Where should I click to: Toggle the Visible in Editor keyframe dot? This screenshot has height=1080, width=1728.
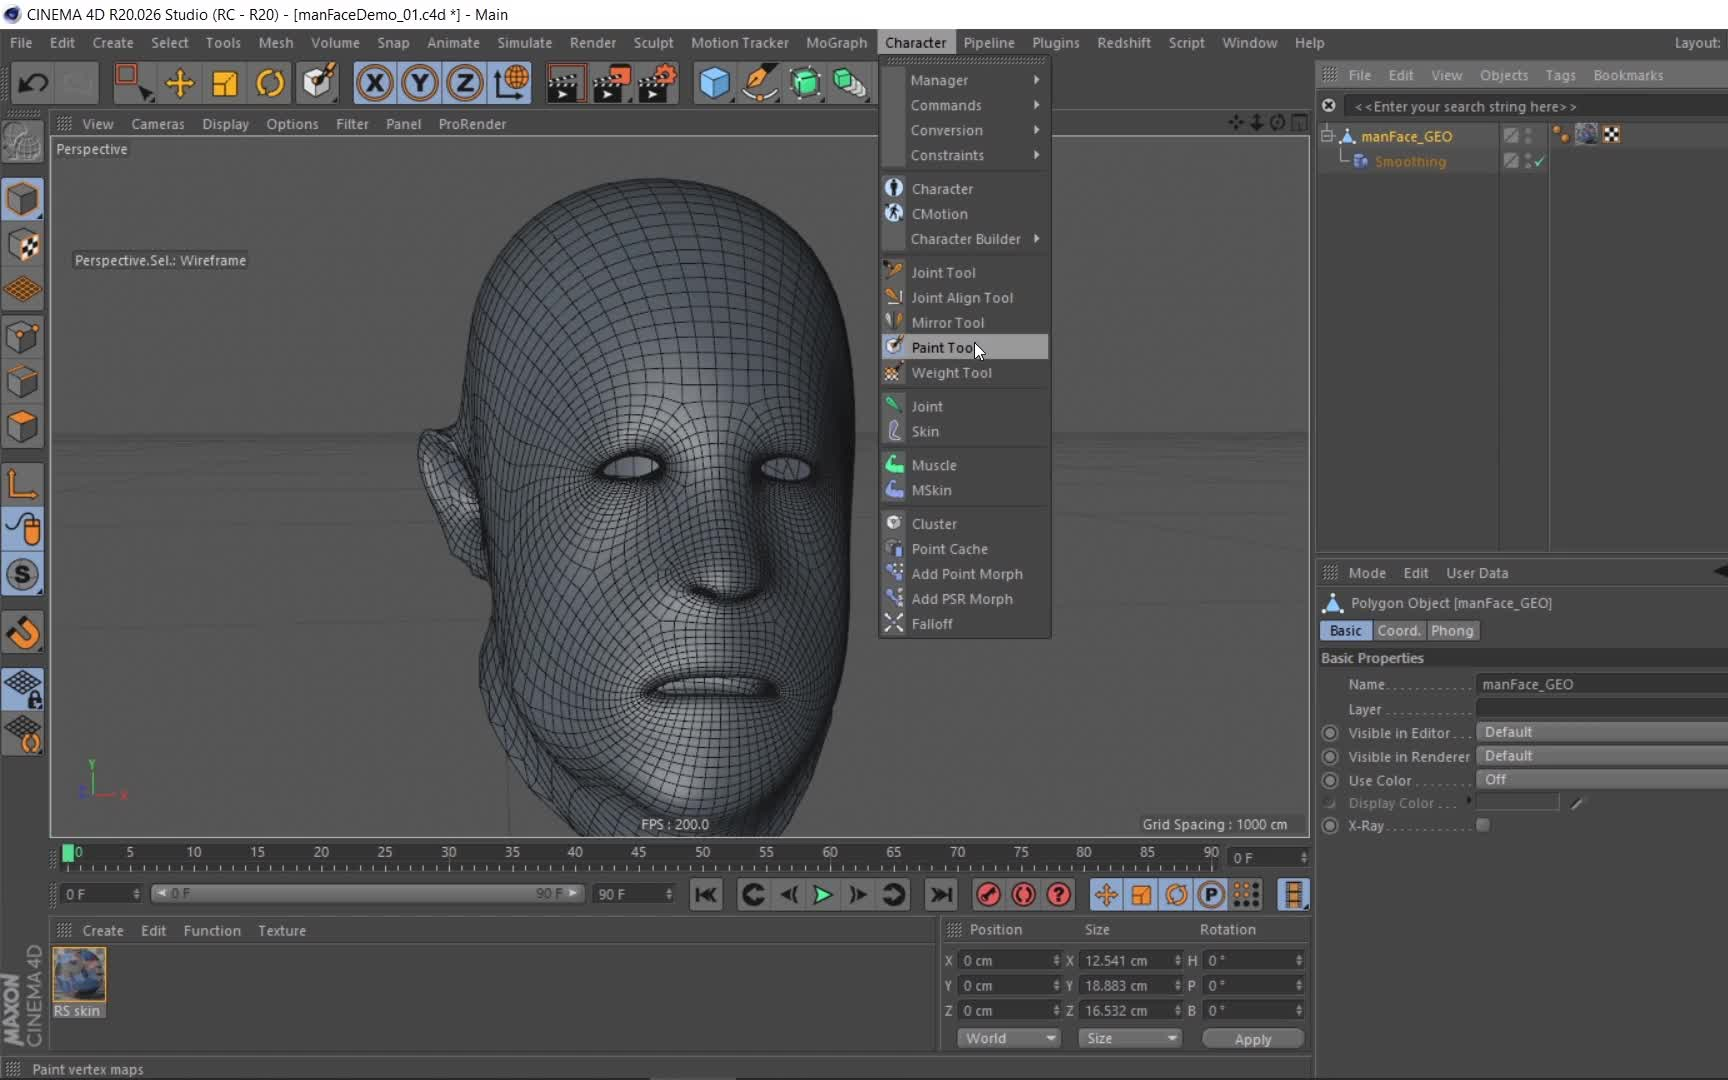click(x=1330, y=733)
